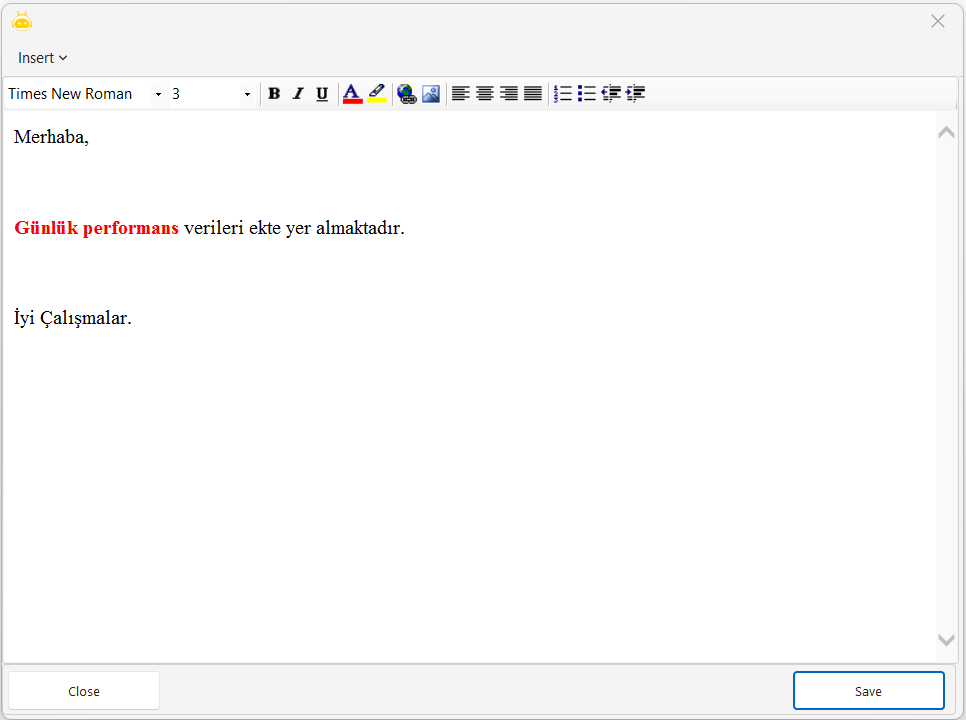Insert an image using the picture icon

tap(431, 94)
